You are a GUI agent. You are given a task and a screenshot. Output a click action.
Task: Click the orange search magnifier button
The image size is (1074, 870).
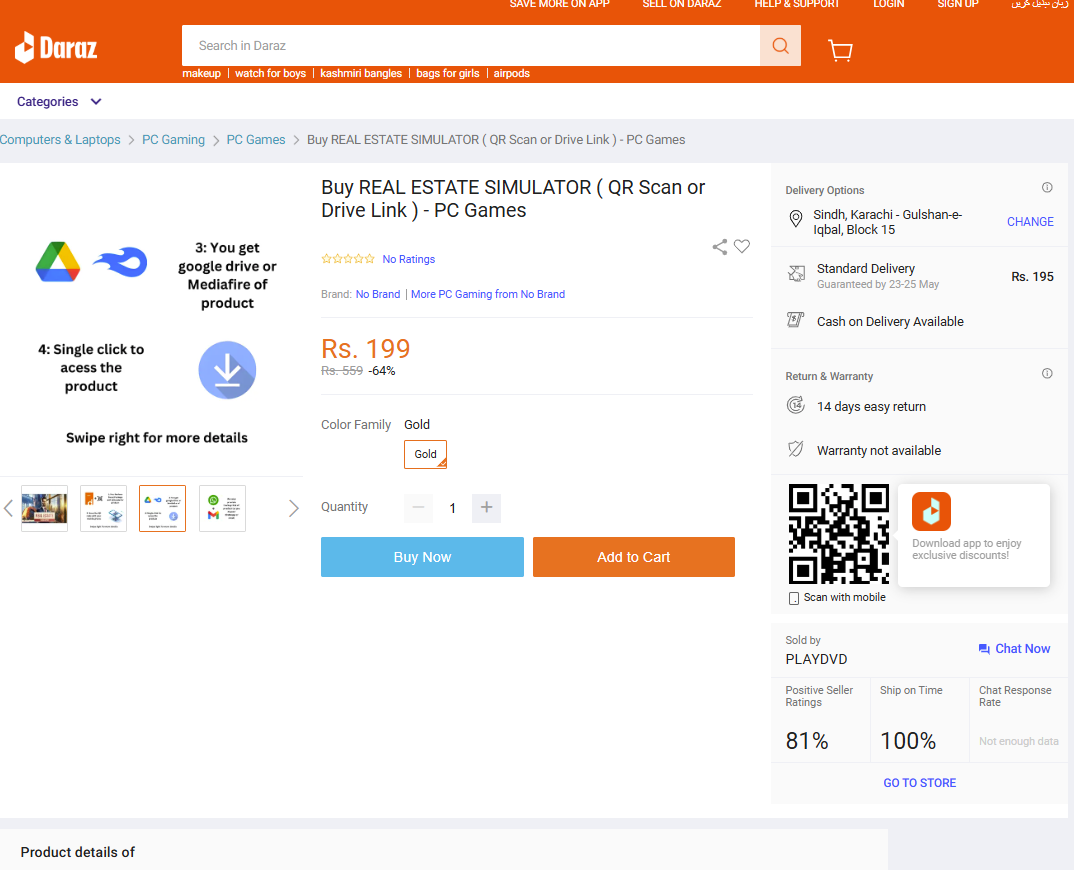780,46
